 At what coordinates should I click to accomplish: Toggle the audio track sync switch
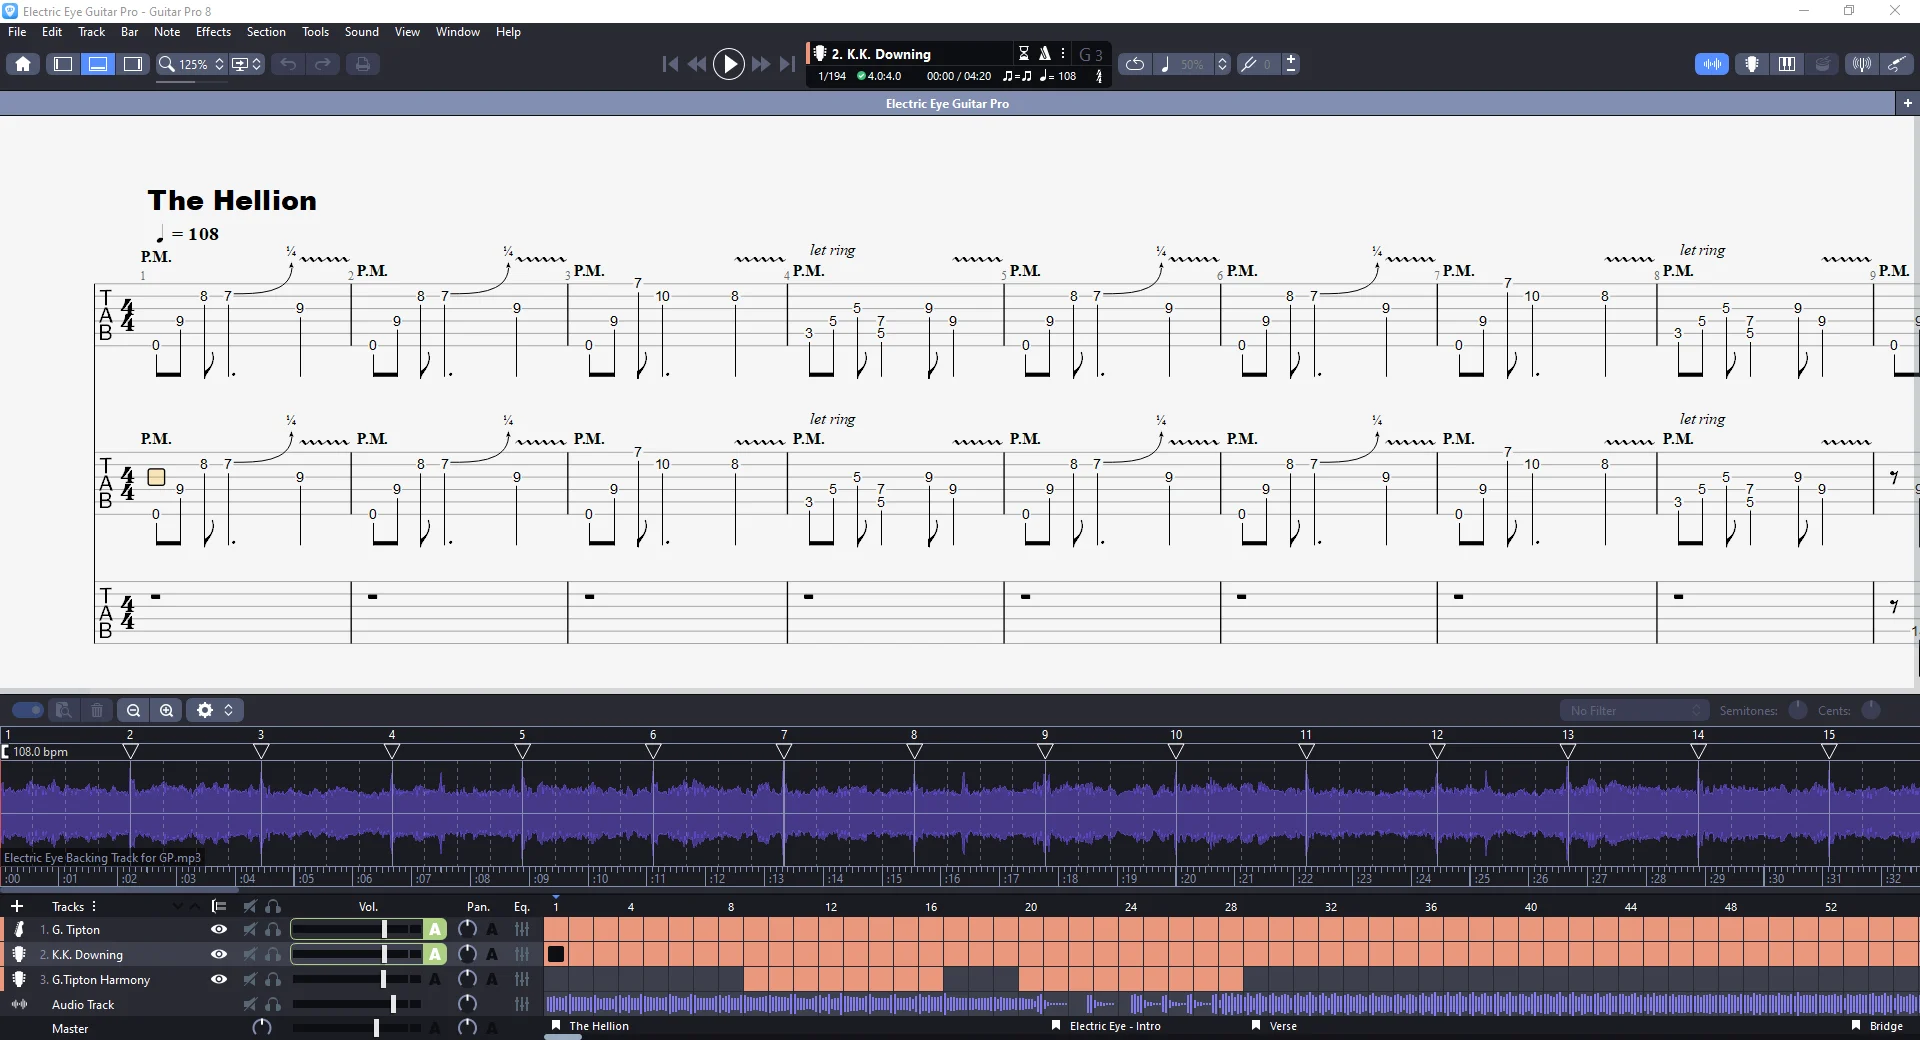(x=27, y=710)
